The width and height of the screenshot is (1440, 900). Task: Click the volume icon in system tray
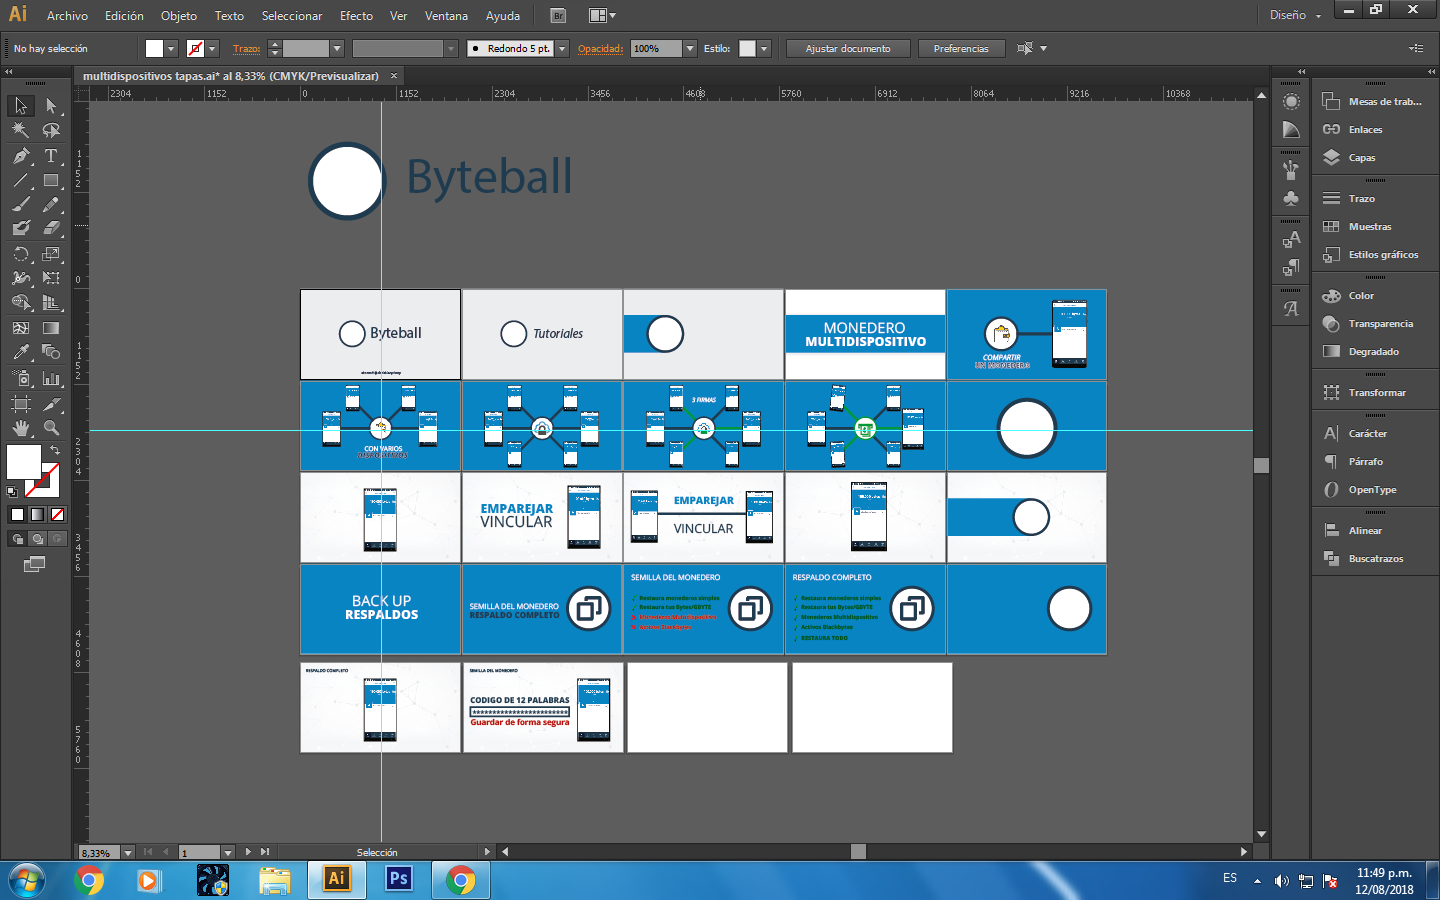click(1282, 881)
